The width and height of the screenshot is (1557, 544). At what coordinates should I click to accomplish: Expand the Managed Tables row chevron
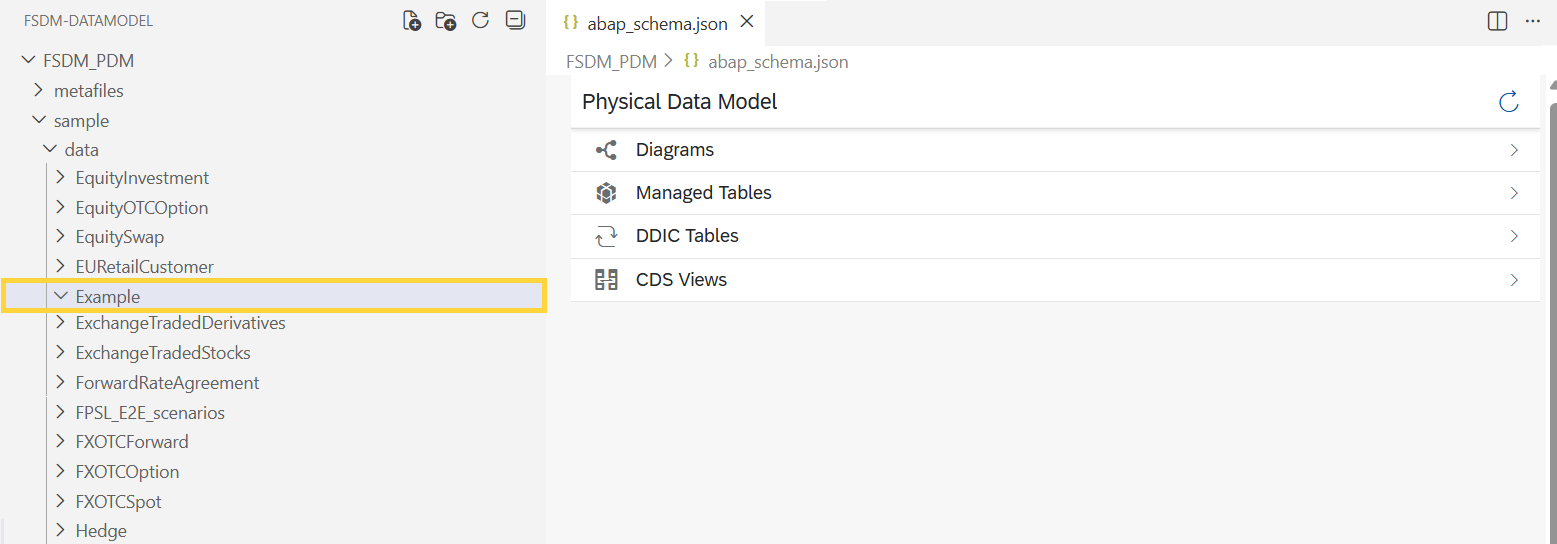click(1514, 193)
